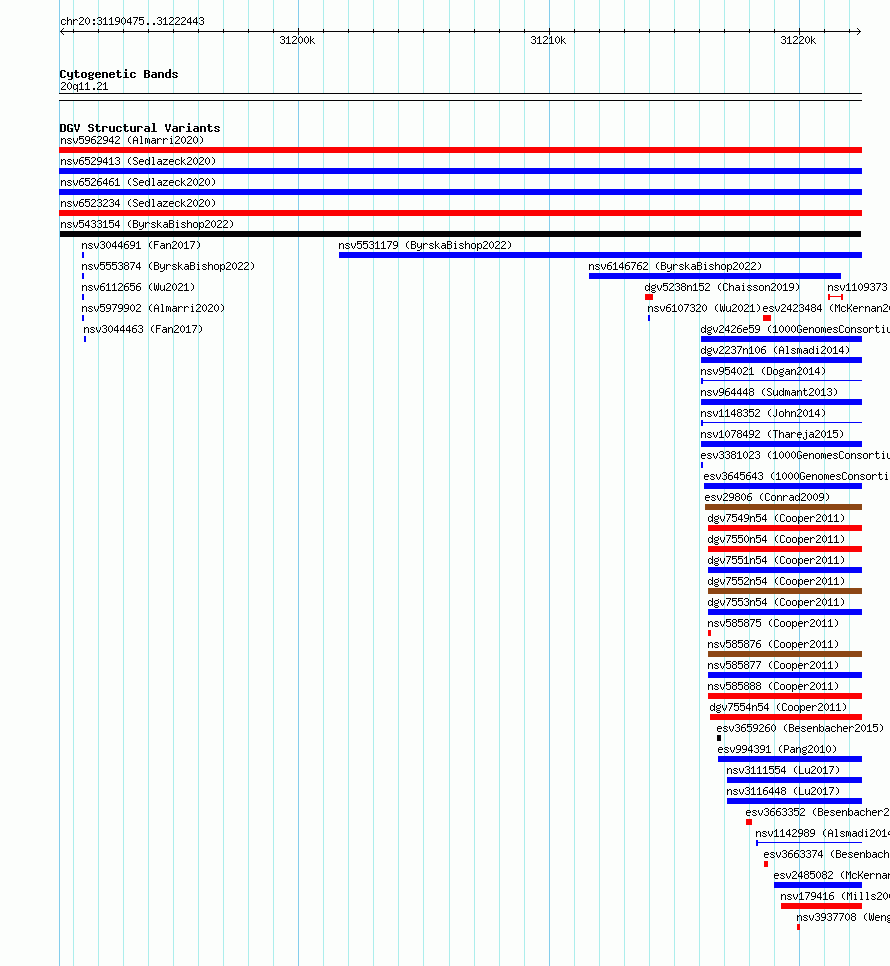Click the esv2423484 (McKernan) label
The width and height of the screenshot is (890, 966).
pyautogui.click(x=826, y=308)
